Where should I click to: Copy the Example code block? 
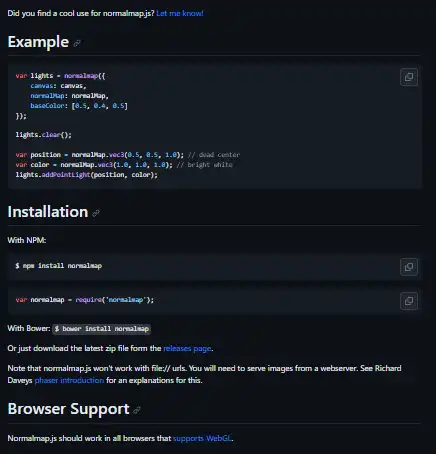pos(409,77)
